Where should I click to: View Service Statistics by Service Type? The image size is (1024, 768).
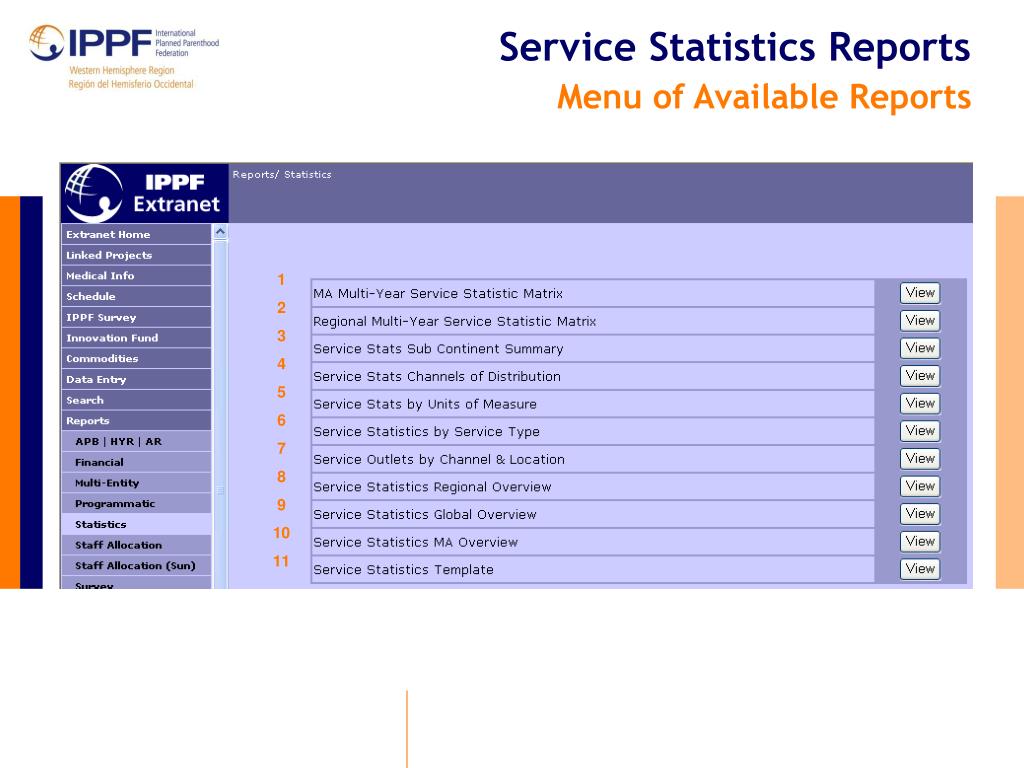point(920,431)
